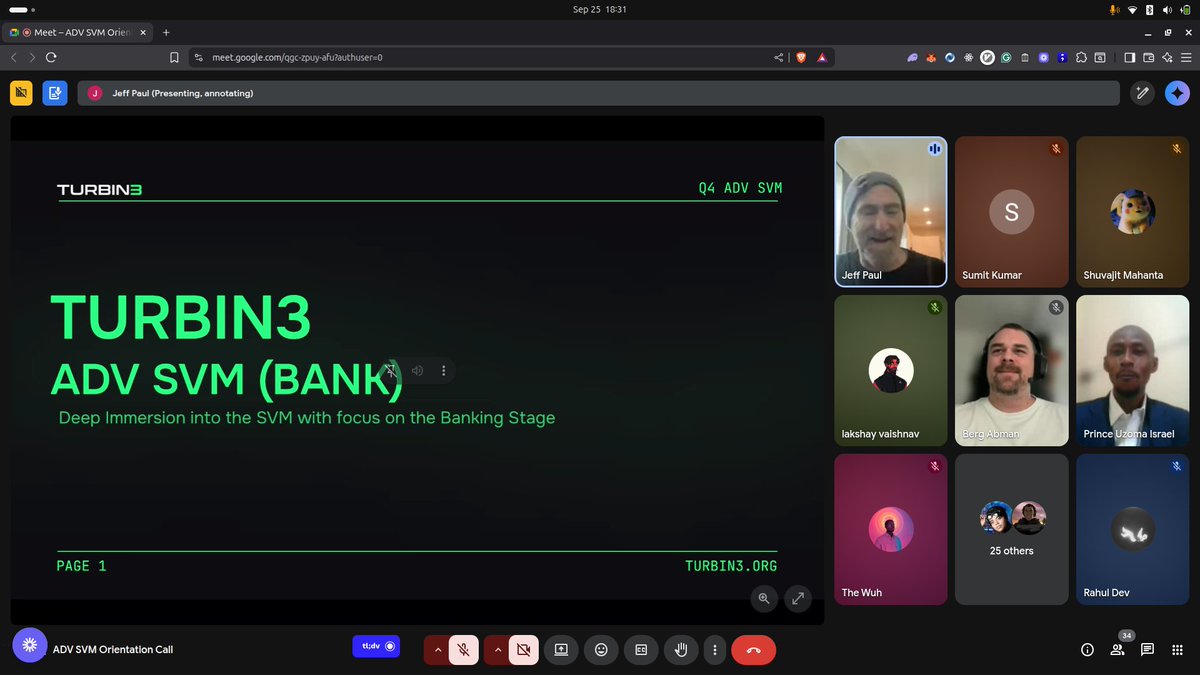The height and width of the screenshot is (675, 1200).
Task: Select The Wuh participant tile
Action: [891, 529]
